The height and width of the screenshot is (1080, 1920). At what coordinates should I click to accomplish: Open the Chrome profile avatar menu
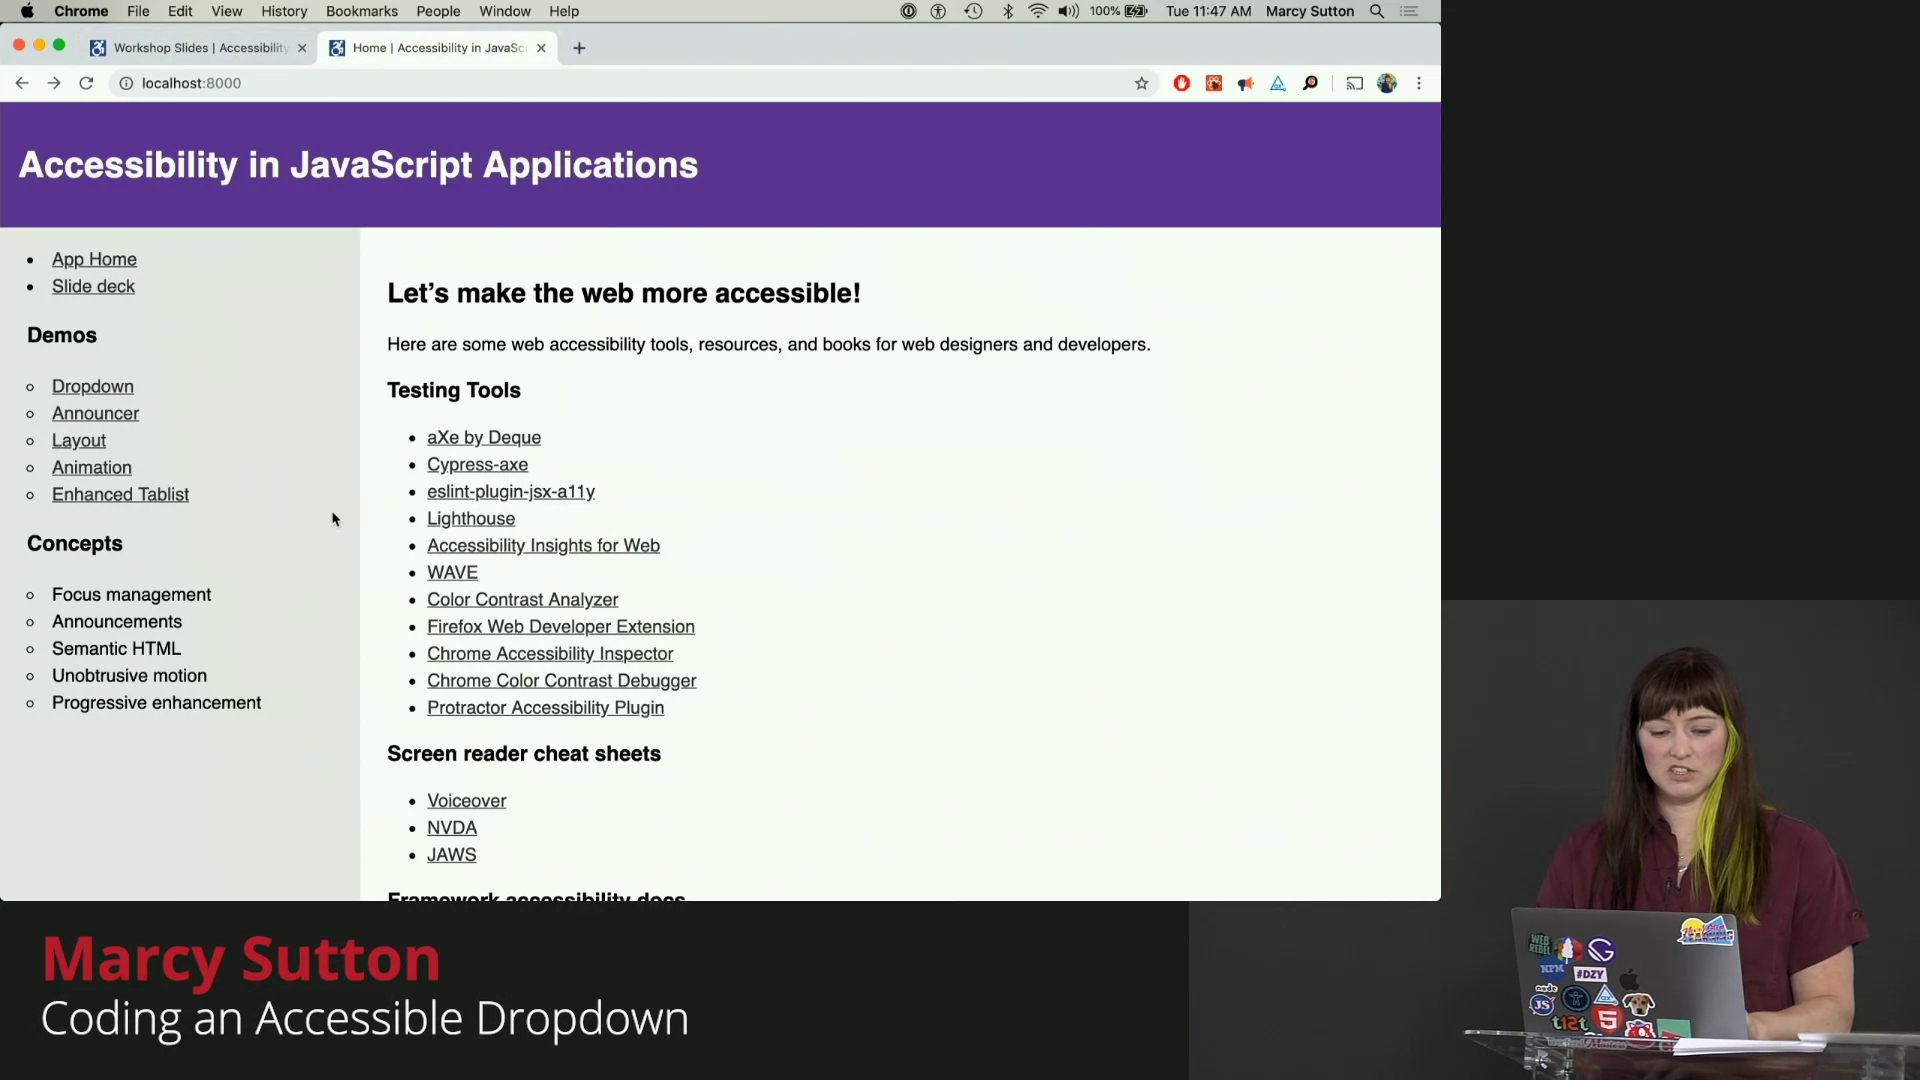(x=1386, y=84)
